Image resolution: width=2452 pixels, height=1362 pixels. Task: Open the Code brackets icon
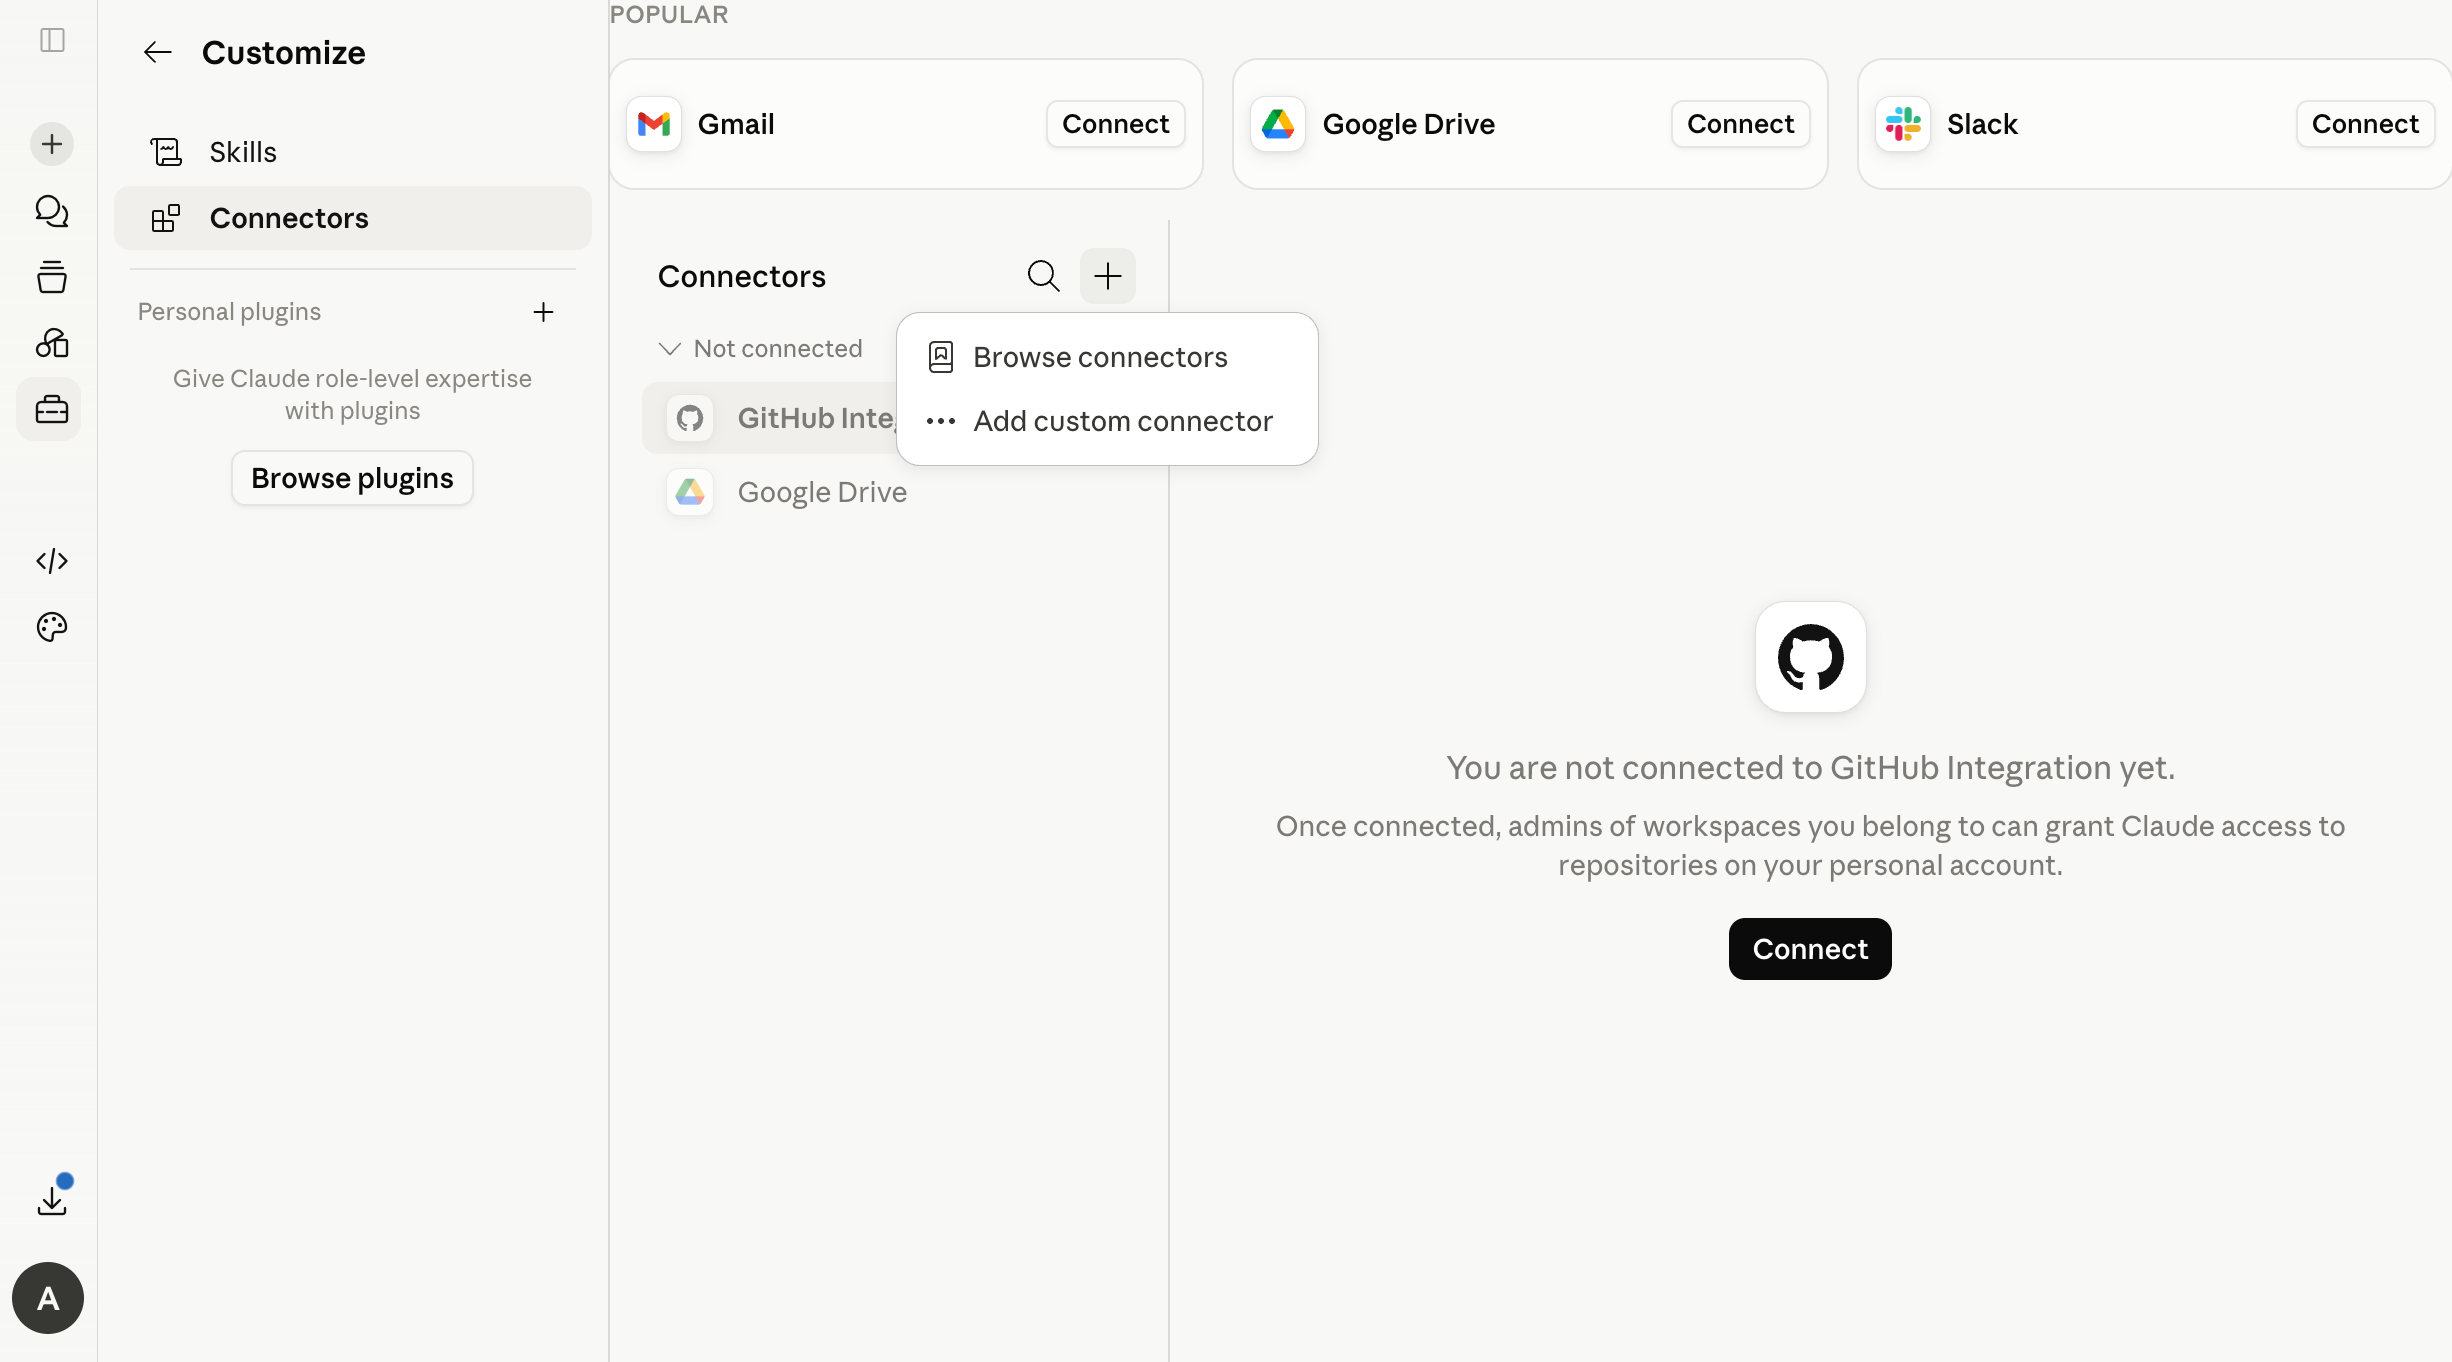(52, 561)
